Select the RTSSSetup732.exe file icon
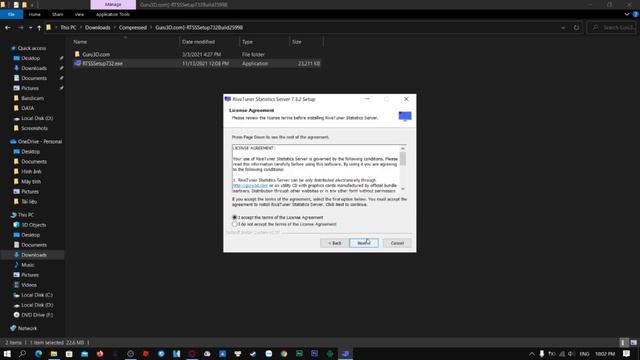 (x=77, y=63)
